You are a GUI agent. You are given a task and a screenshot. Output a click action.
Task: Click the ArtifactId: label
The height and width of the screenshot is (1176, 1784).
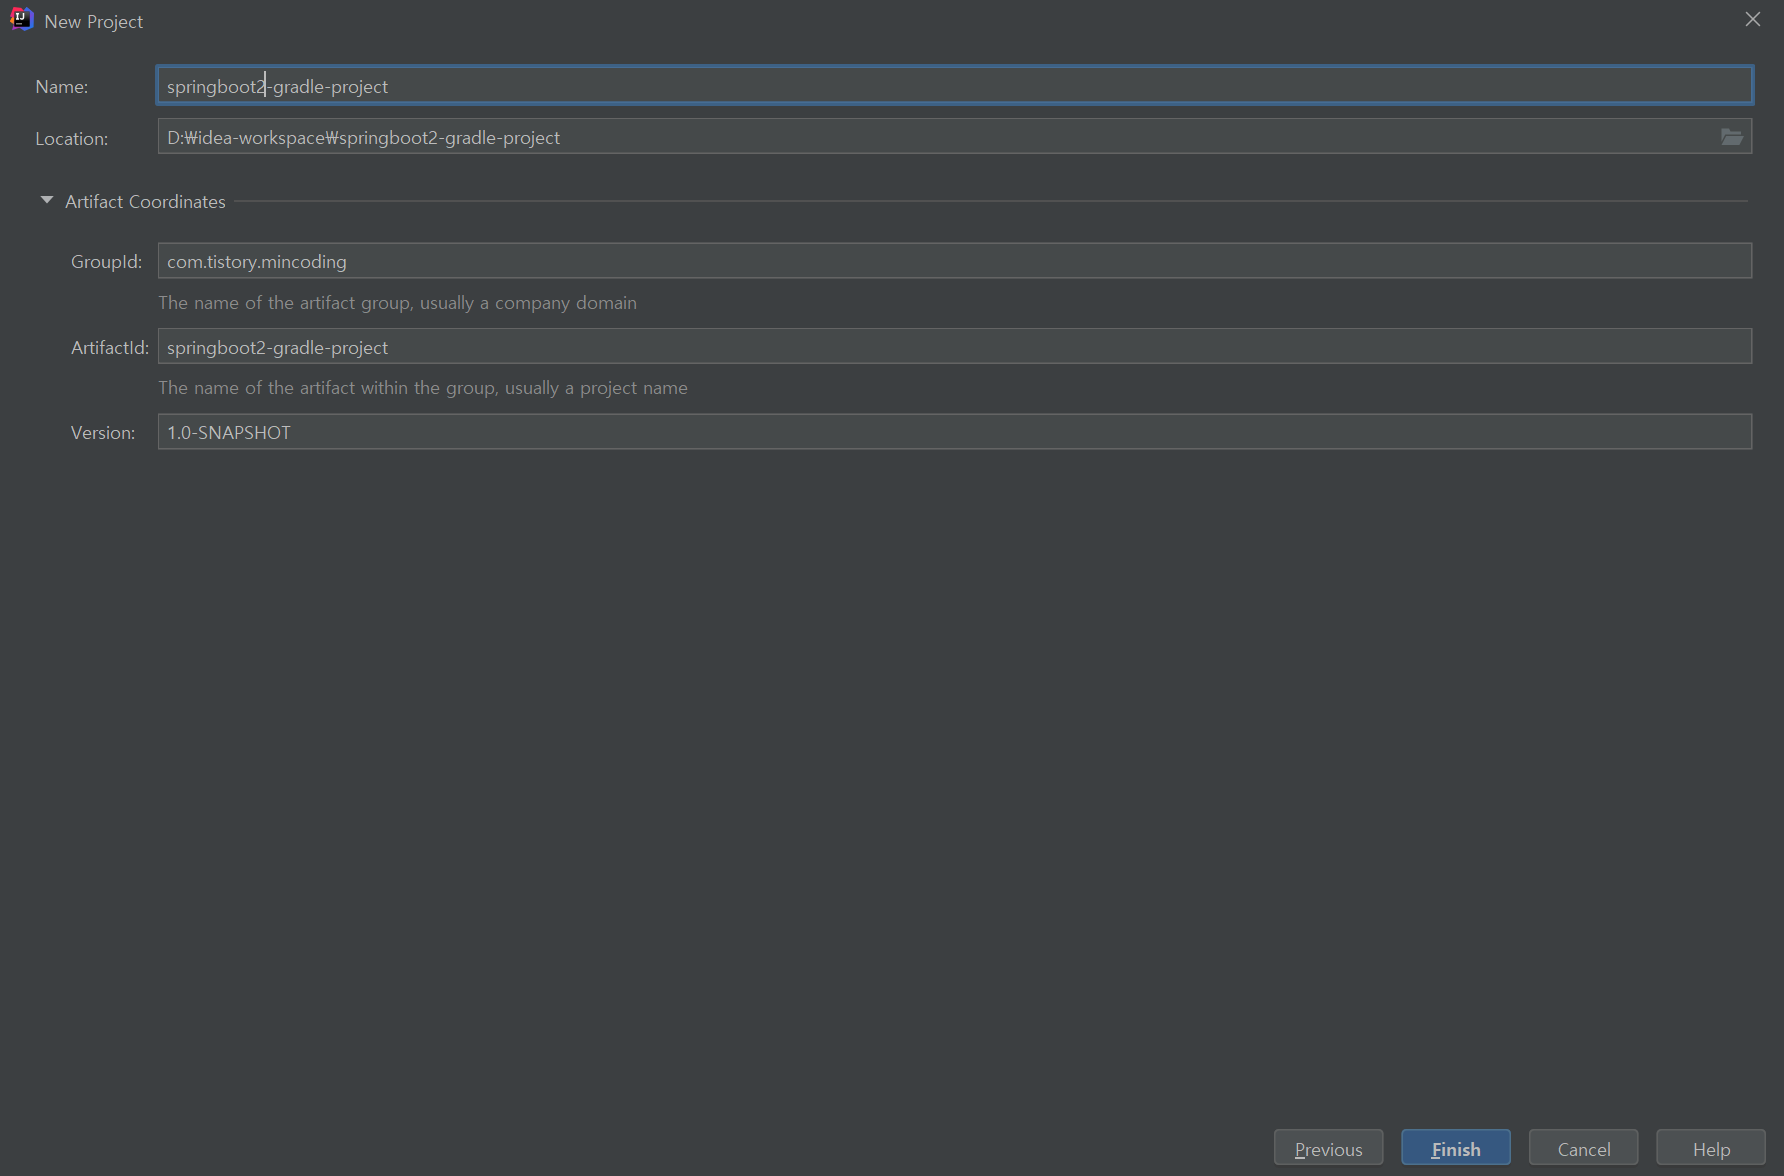tap(110, 348)
